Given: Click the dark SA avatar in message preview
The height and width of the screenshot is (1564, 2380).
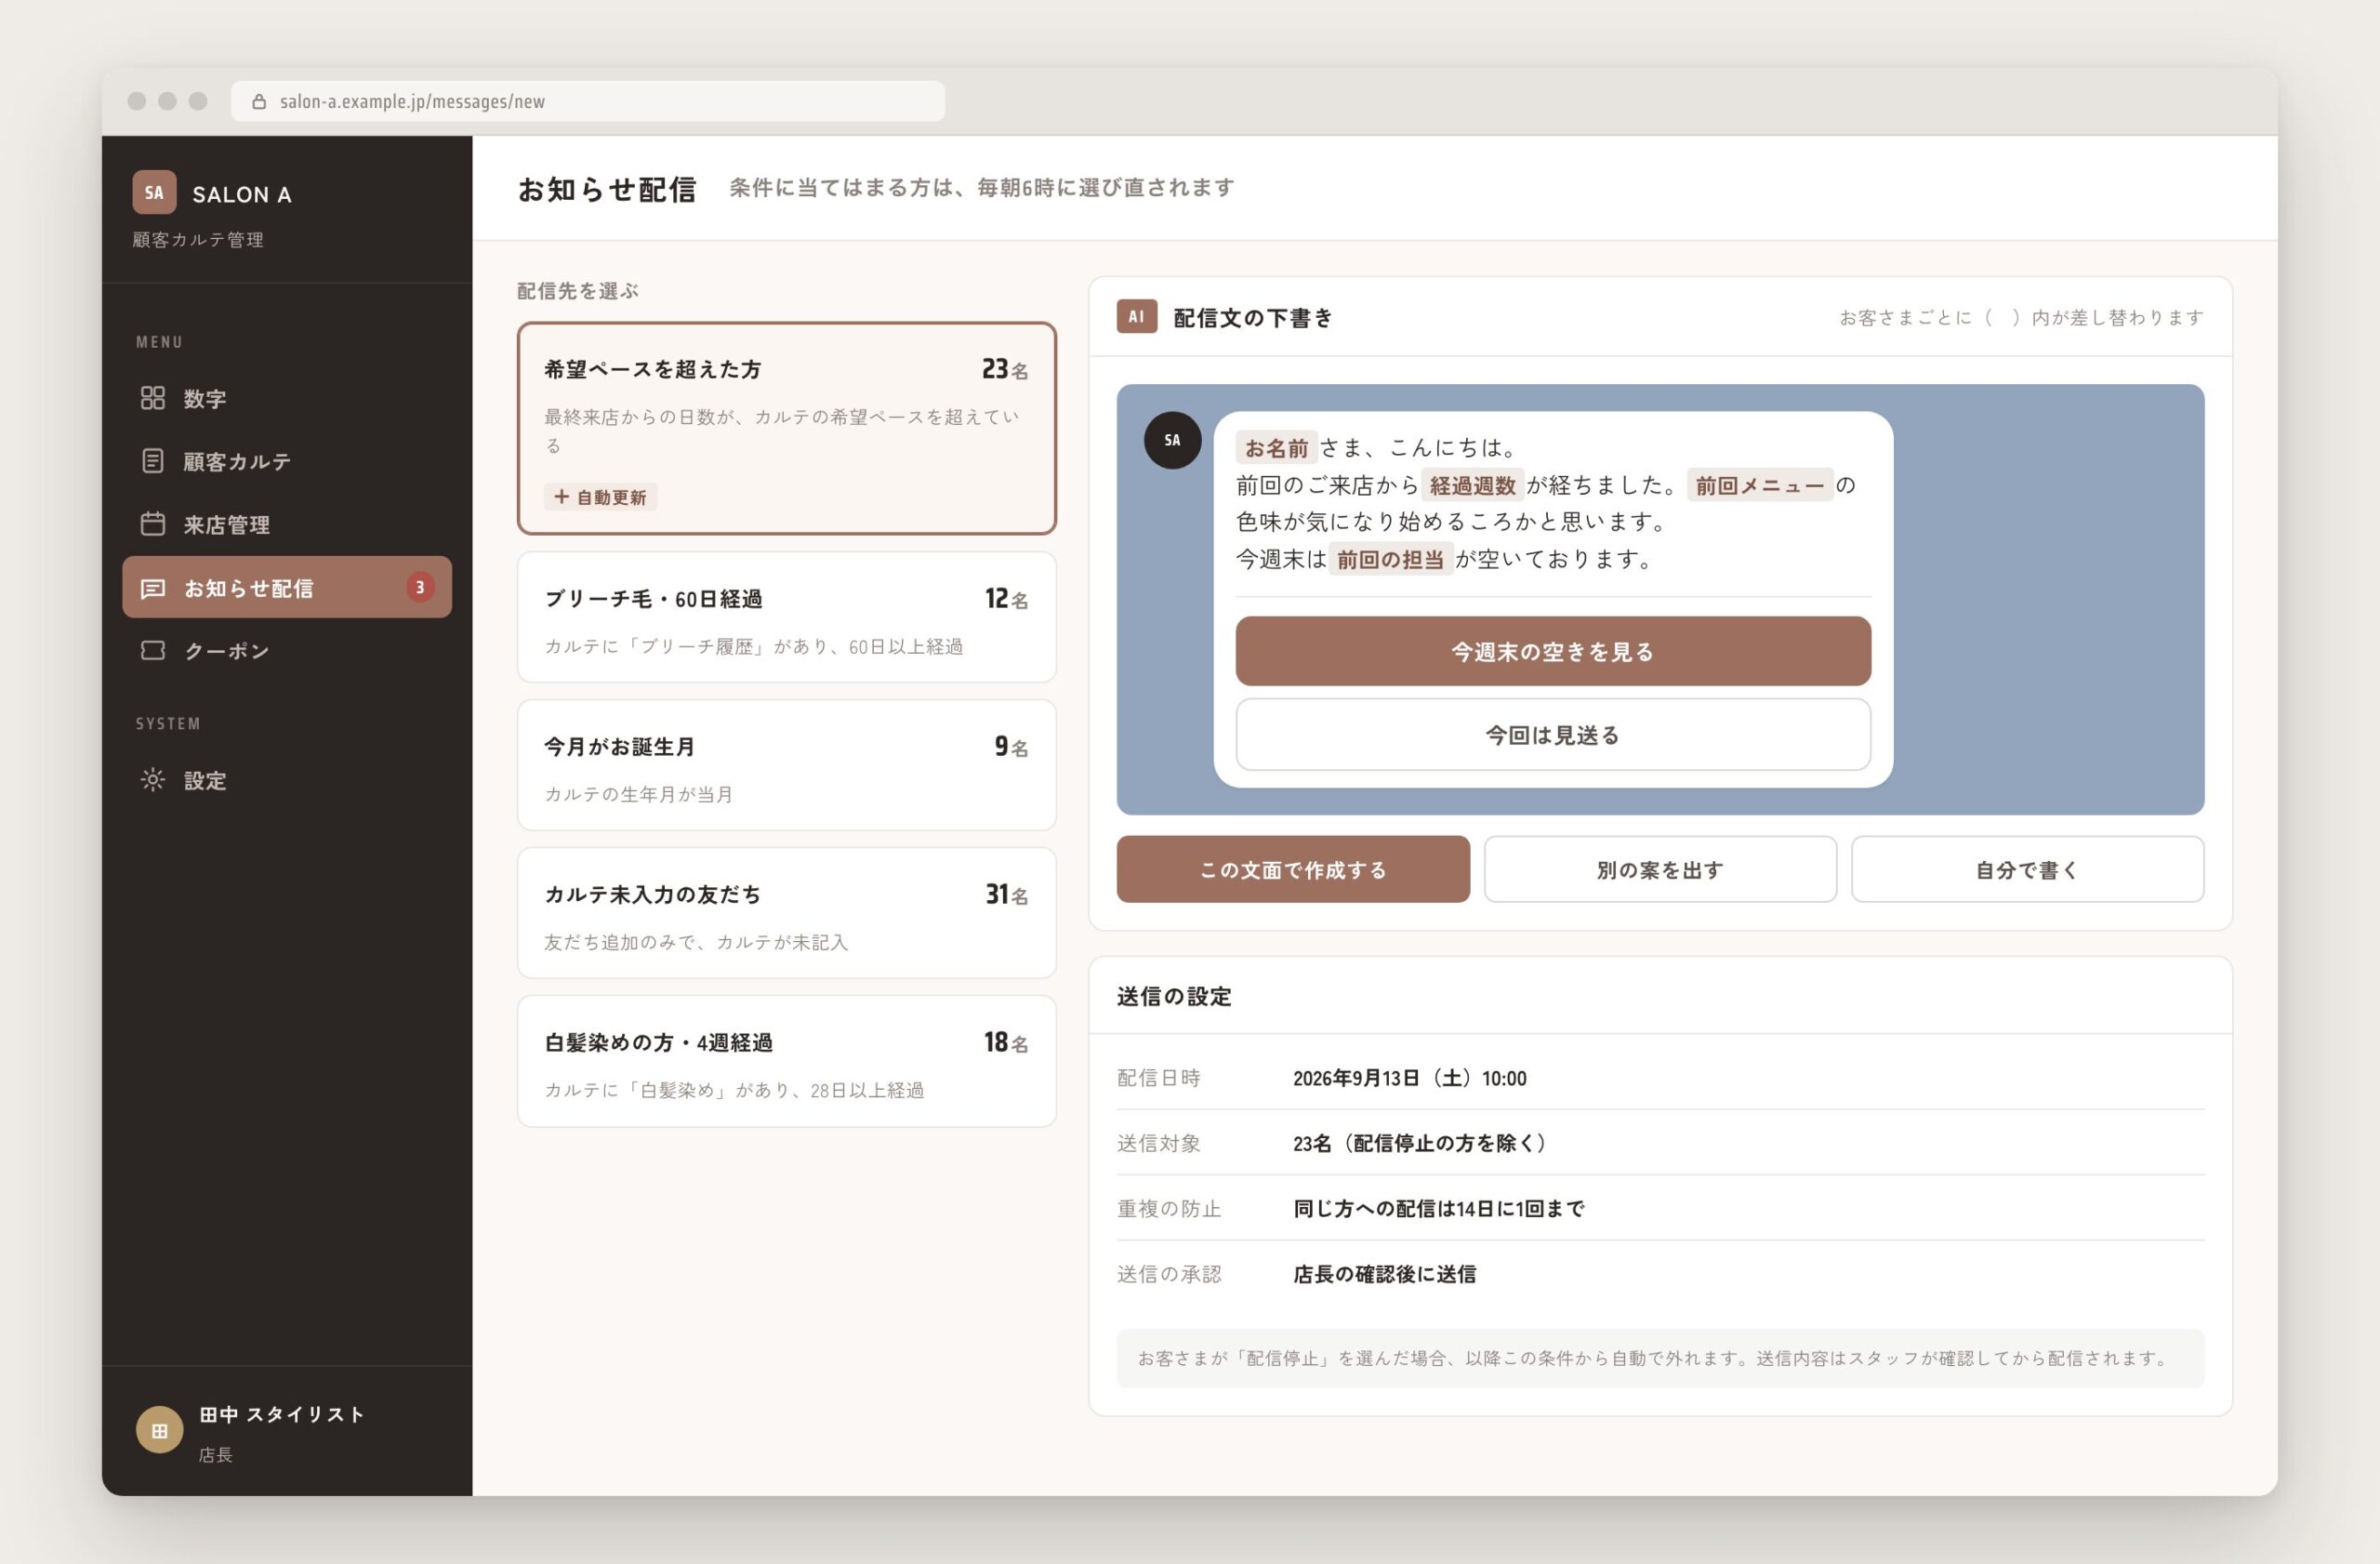Looking at the screenshot, I should point(1172,440).
